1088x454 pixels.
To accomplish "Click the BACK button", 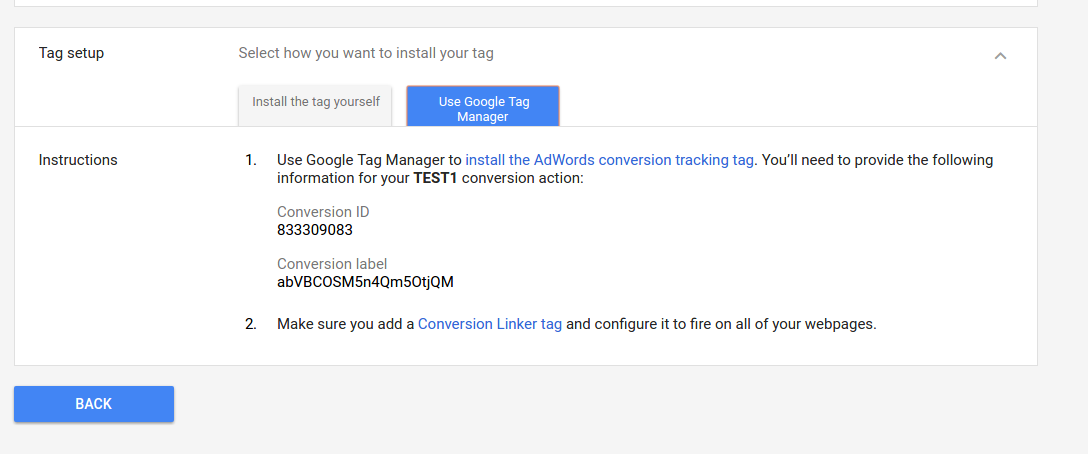I will [x=94, y=404].
